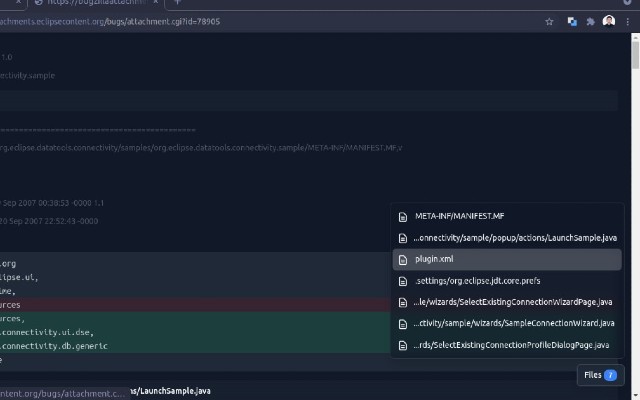Navigate to SelectExistingConnectionProfileDialogPage.java
Viewport: 640px width, 400px height.
(x=511, y=345)
